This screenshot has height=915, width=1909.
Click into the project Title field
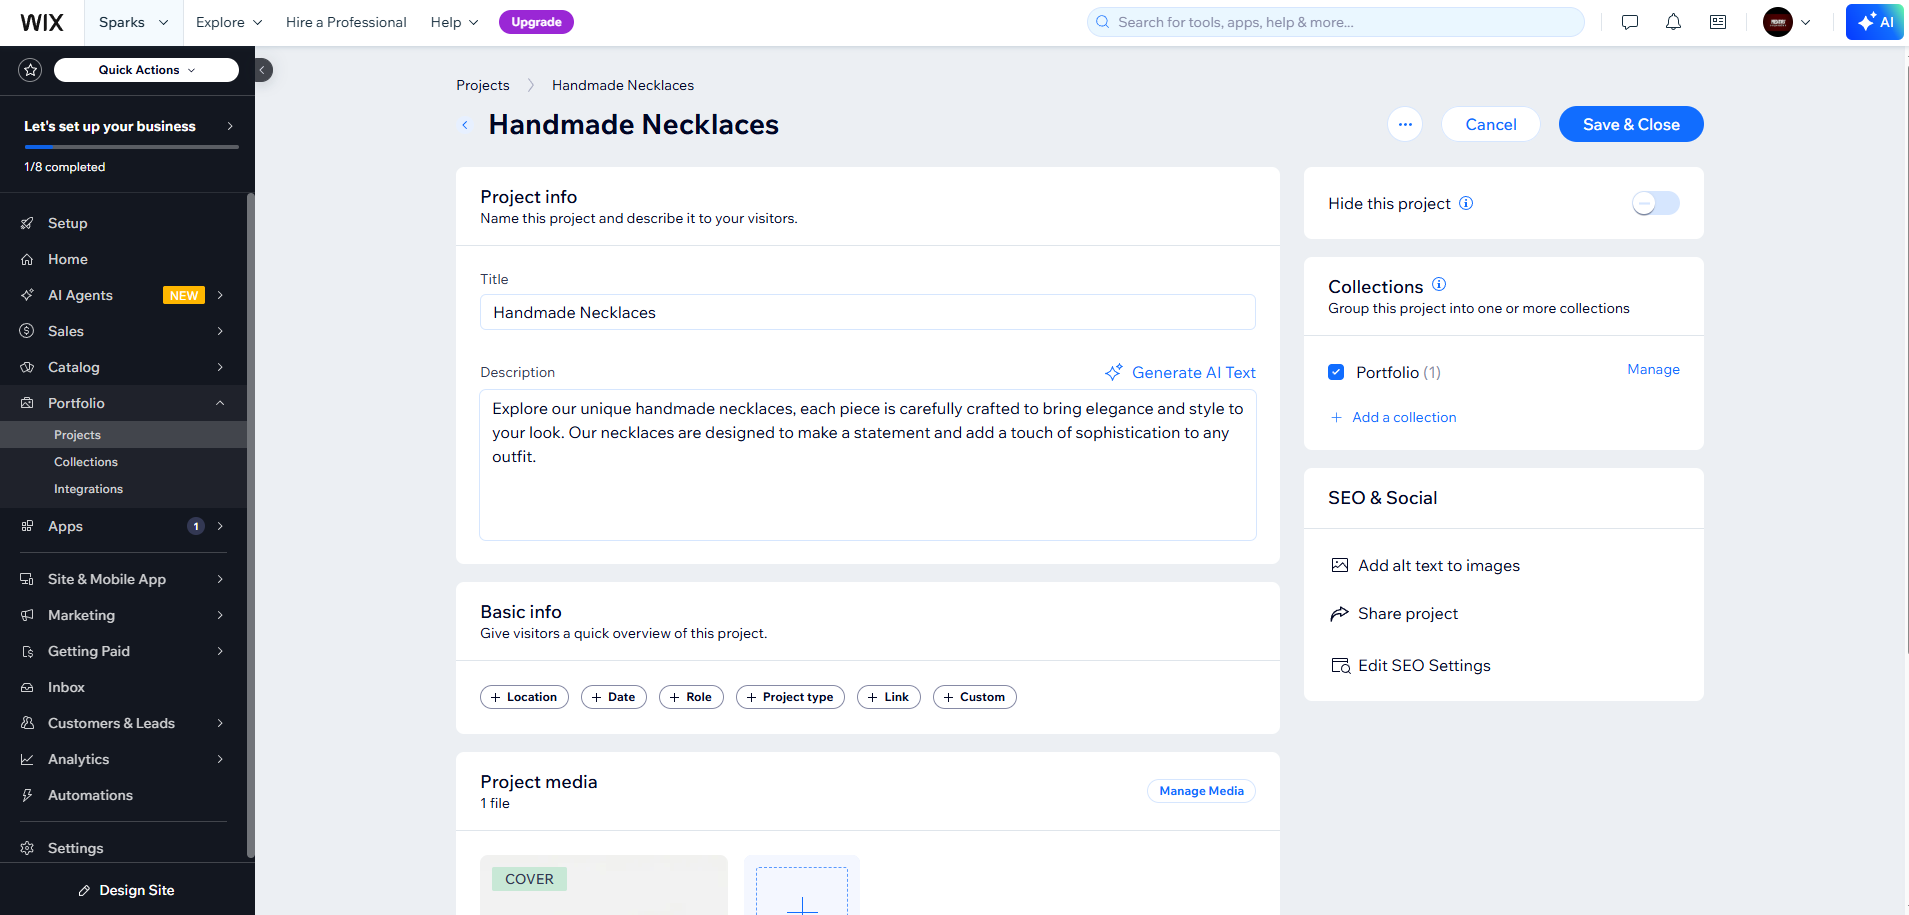coord(868,312)
